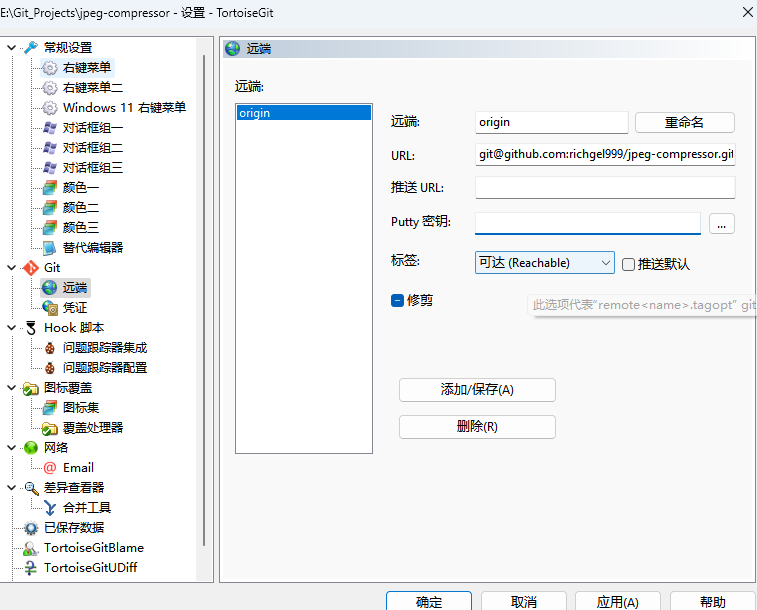Collapse the Git tree node

(12, 268)
